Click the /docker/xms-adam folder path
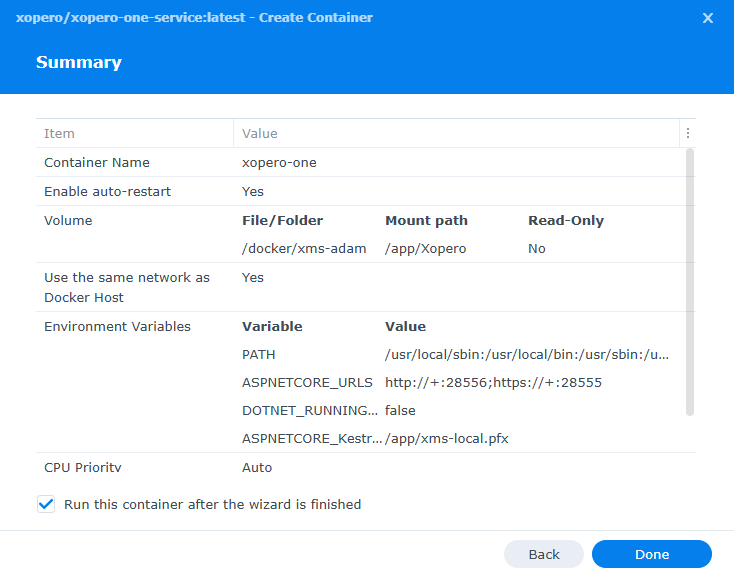734x575 pixels. tap(304, 248)
